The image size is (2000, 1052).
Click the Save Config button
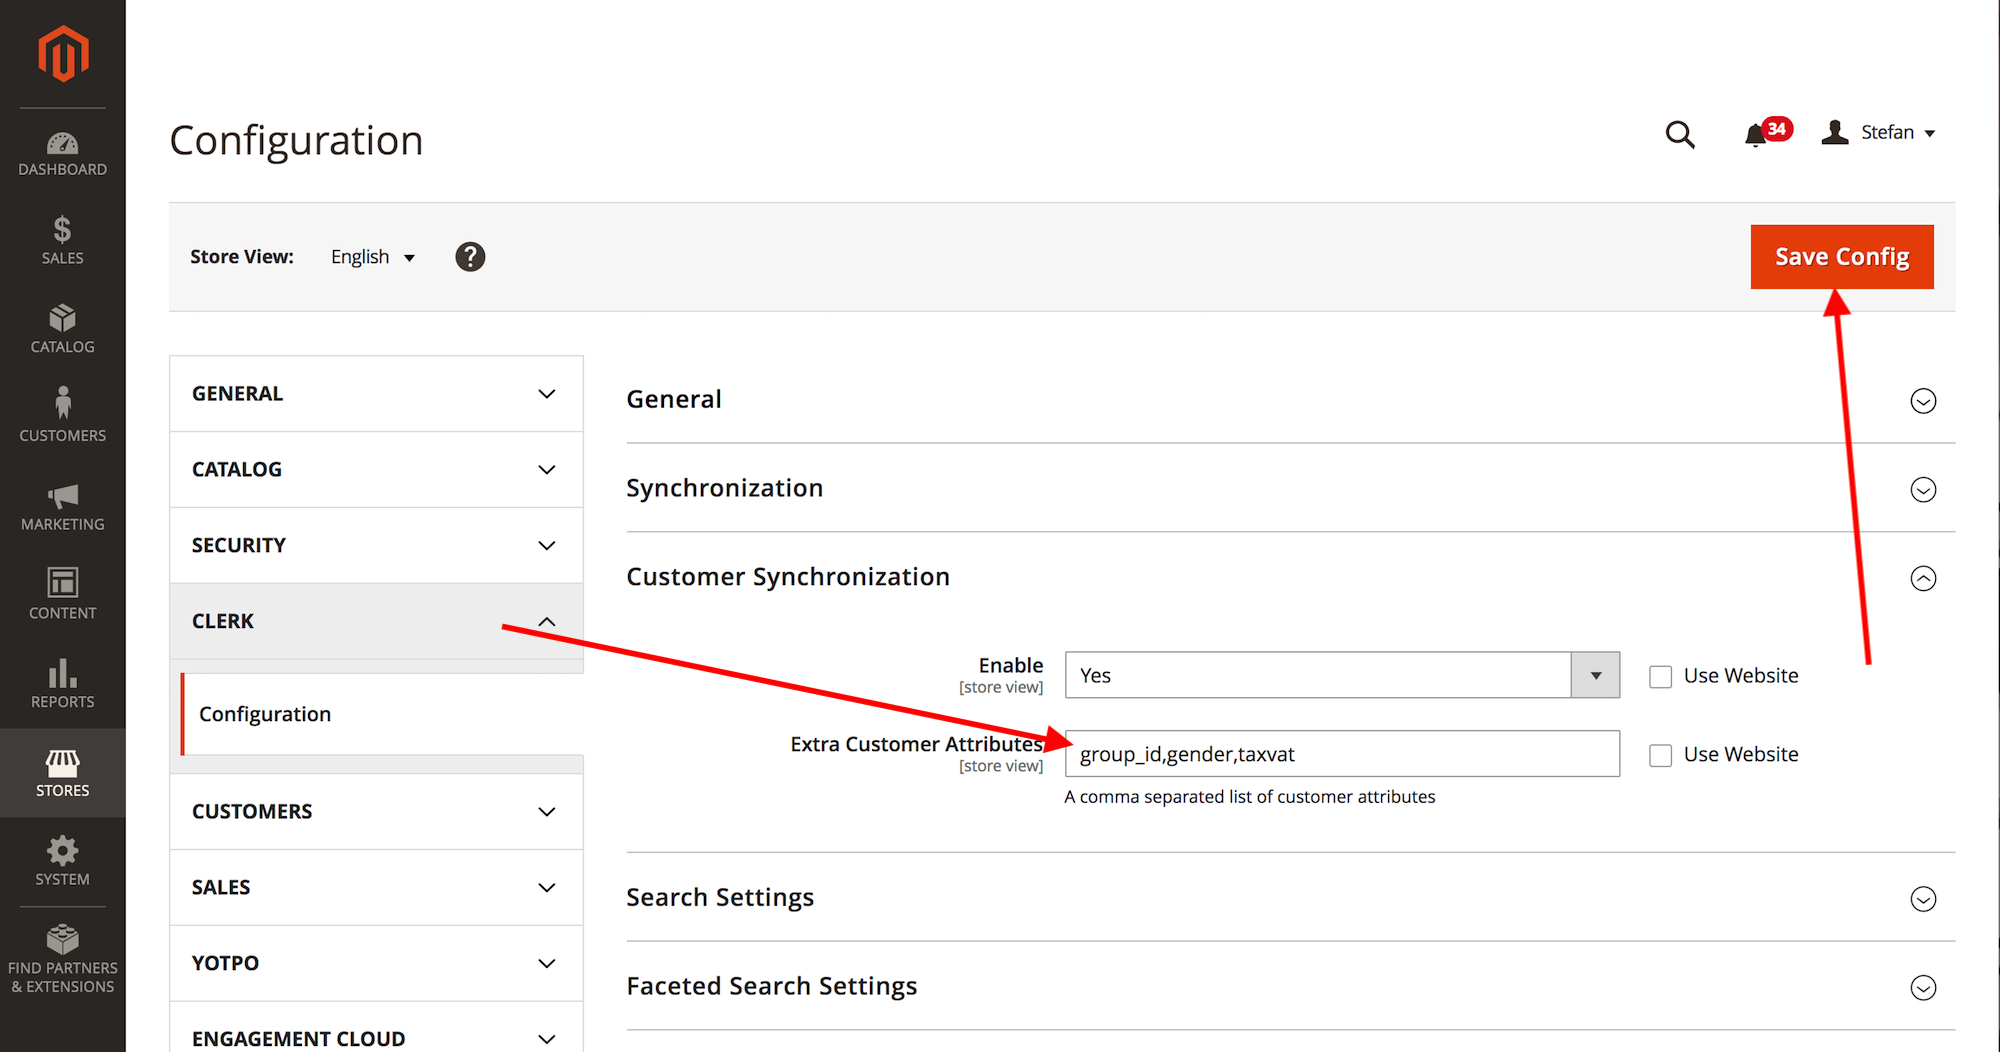click(x=1841, y=257)
